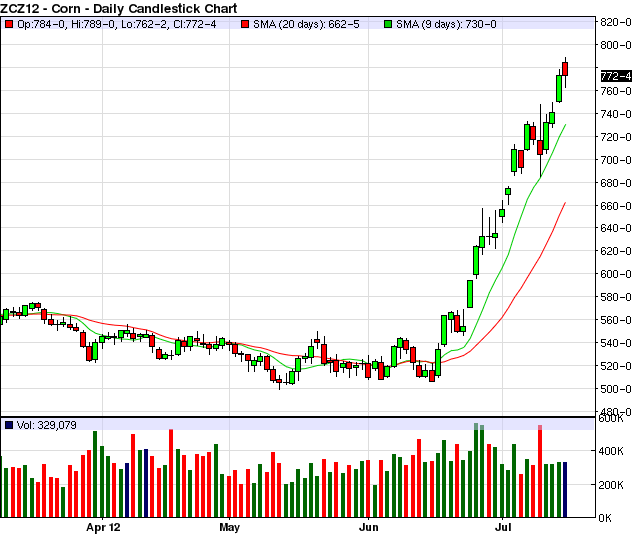Image resolution: width=640 pixels, height=536 pixels.
Task: Select the 'SMA (20 days): 662-5' legend label
Action: point(306,24)
